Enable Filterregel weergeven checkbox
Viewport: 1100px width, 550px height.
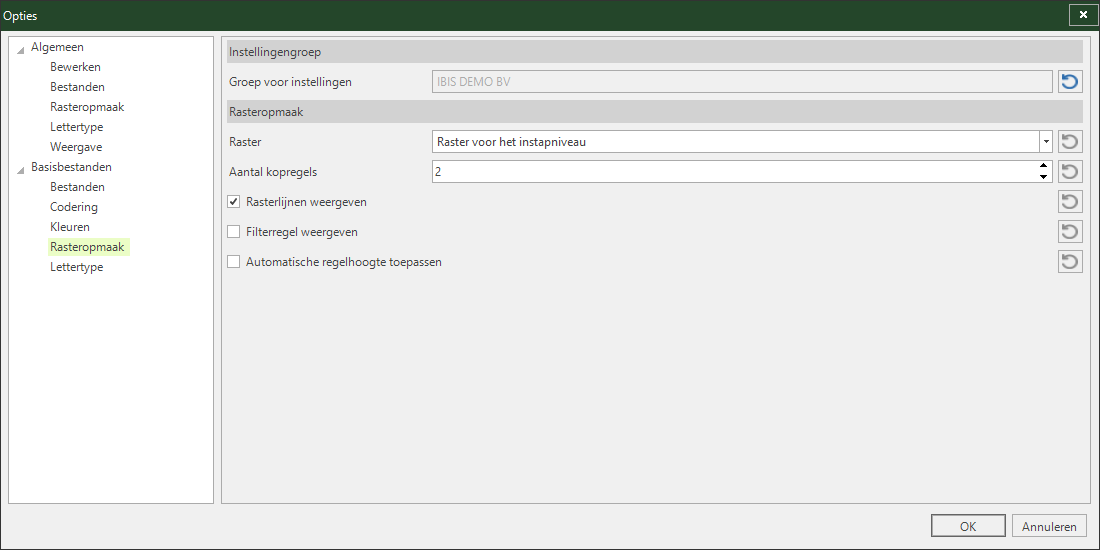pyautogui.click(x=234, y=232)
